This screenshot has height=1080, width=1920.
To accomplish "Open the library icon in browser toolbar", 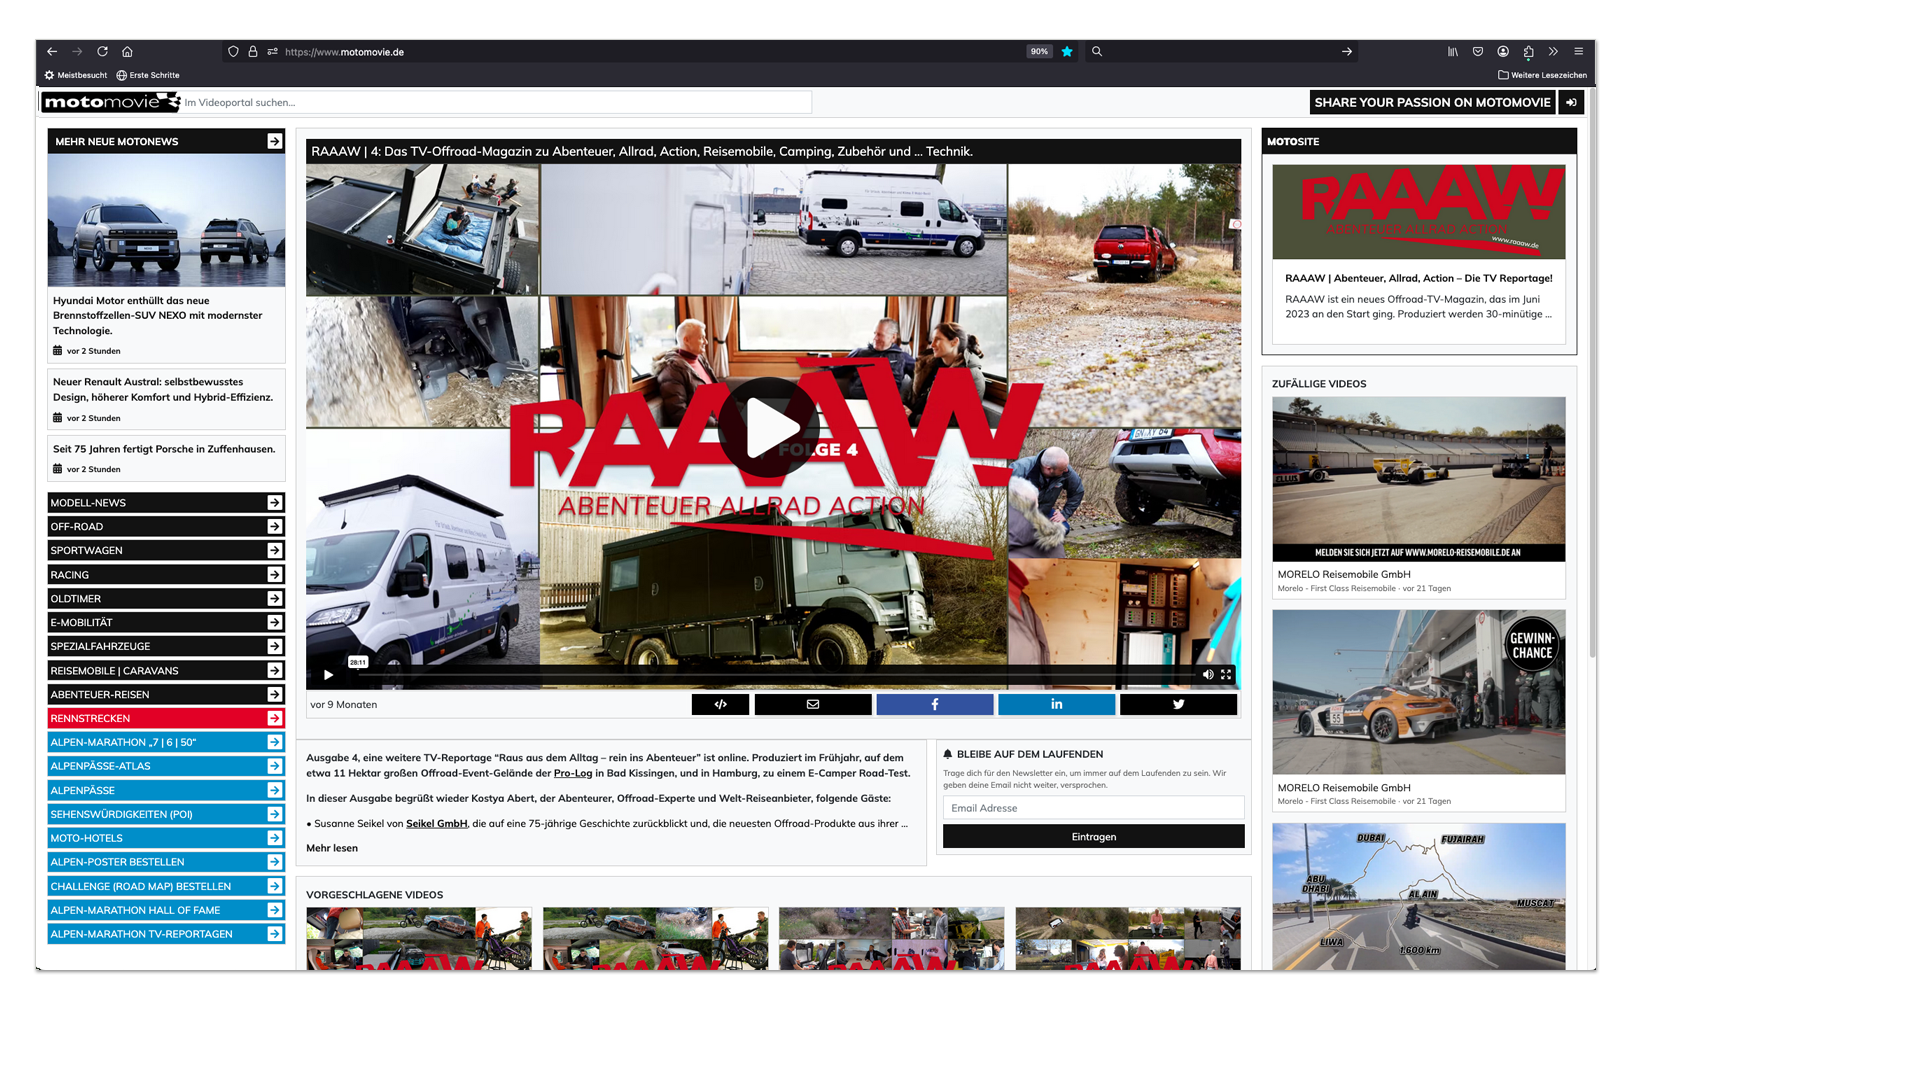I will tap(1453, 52).
